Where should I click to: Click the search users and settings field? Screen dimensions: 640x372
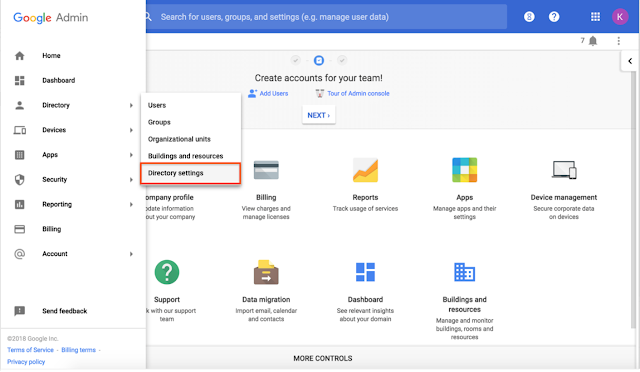pyautogui.click(x=326, y=17)
